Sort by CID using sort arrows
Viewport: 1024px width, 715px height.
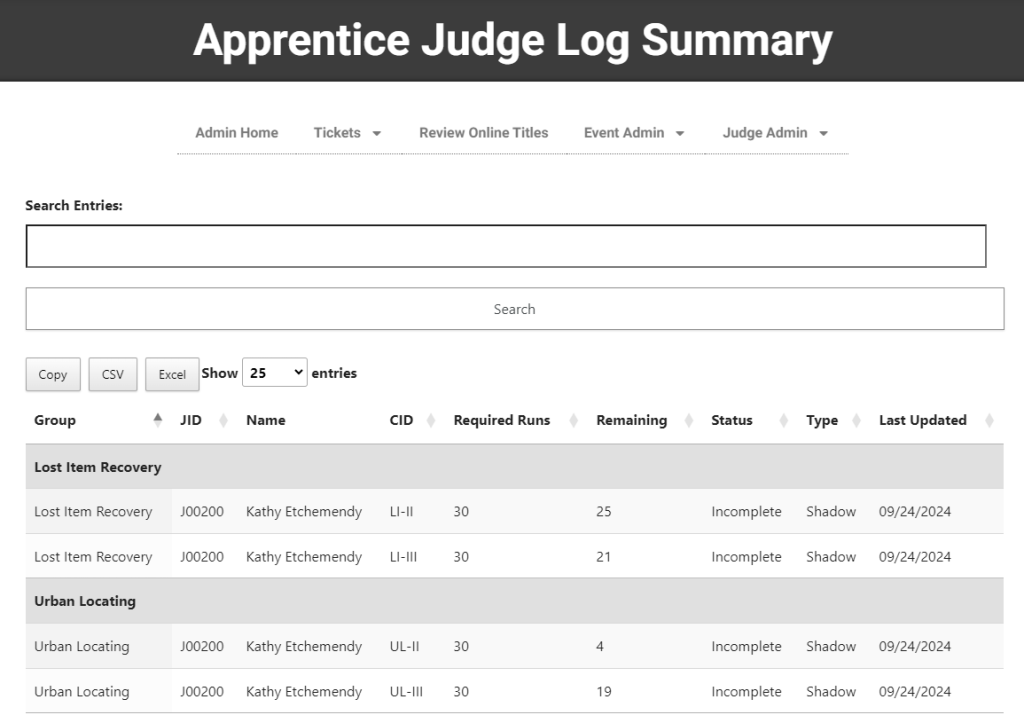[x=431, y=421]
